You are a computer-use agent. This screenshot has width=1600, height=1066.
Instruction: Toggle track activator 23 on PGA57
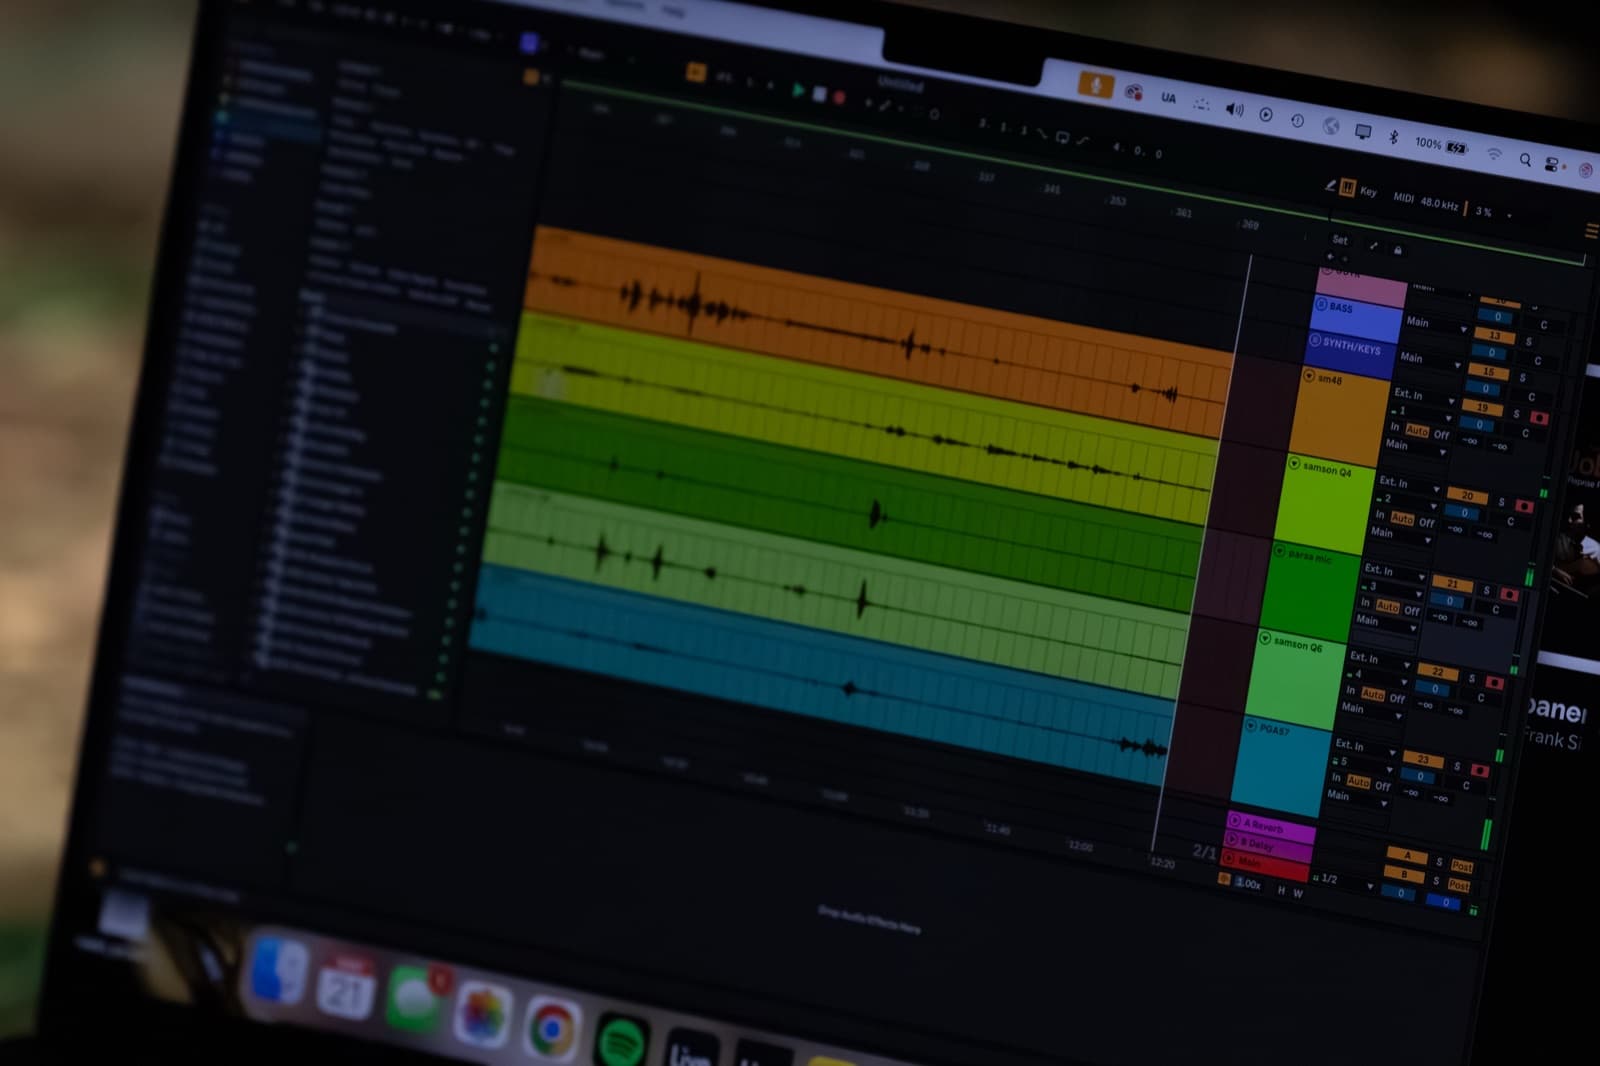pyautogui.click(x=1423, y=759)
